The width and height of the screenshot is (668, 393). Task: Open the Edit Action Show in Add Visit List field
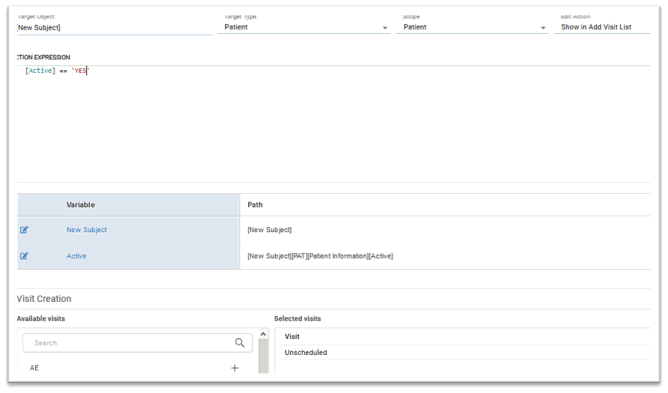(x=602, y=27)
